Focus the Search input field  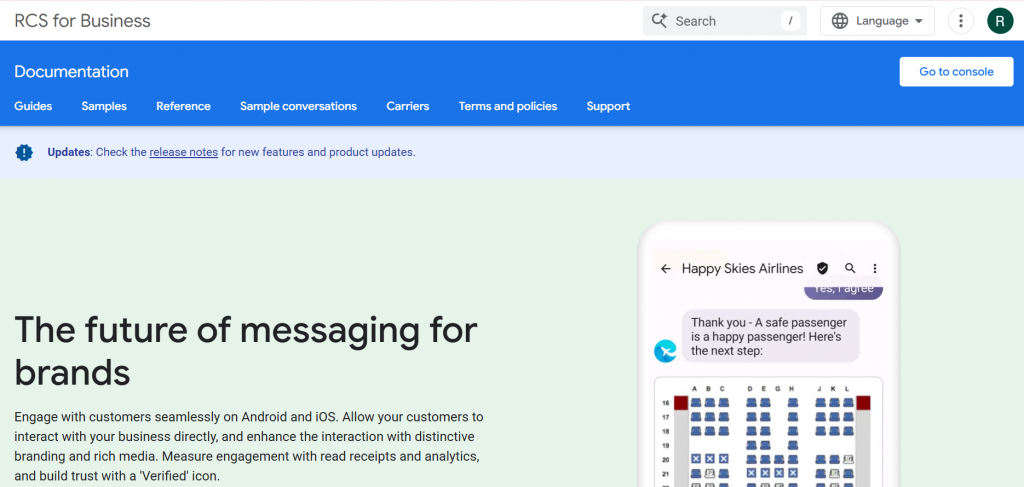[725, 21]
